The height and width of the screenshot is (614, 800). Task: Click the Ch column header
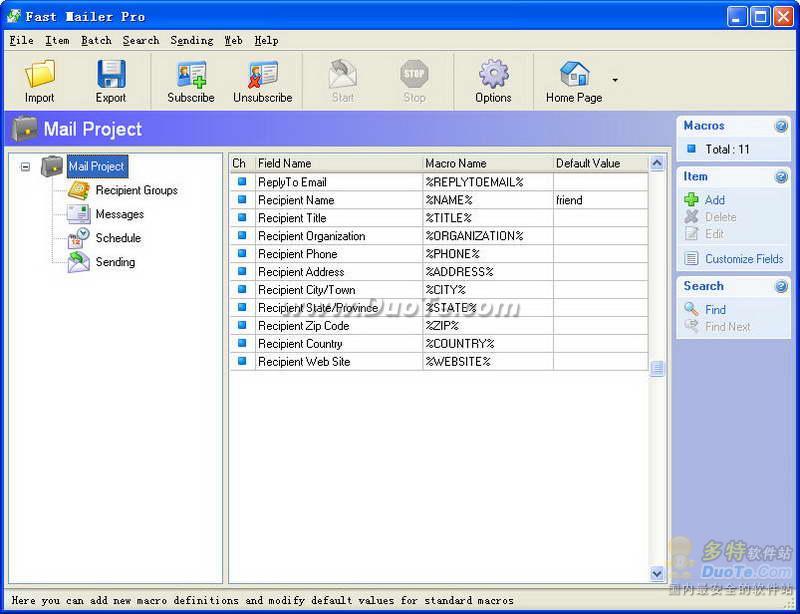(x=242, y=163)
